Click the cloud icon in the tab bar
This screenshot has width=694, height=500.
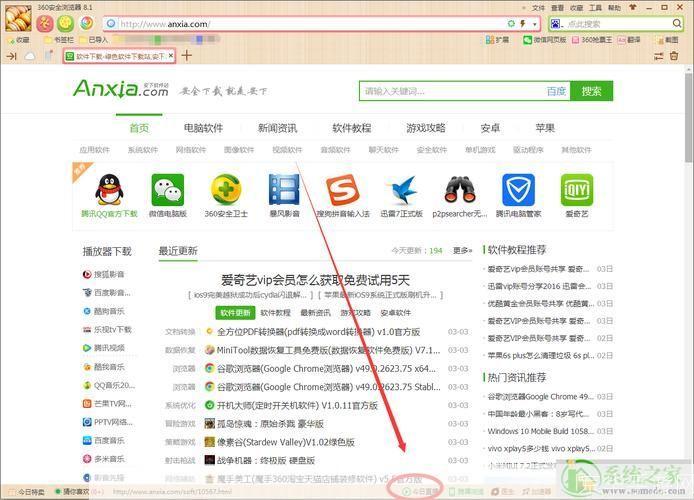click(30, 56)
